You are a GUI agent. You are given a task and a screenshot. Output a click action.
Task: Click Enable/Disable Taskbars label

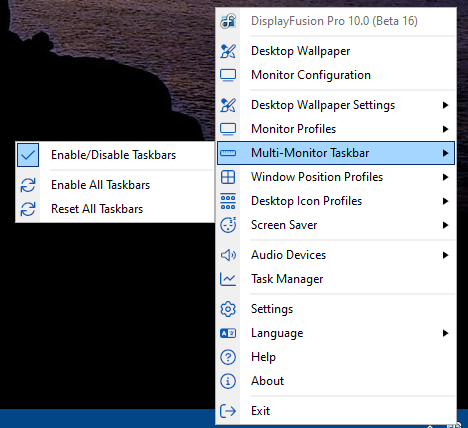point(113,155)
